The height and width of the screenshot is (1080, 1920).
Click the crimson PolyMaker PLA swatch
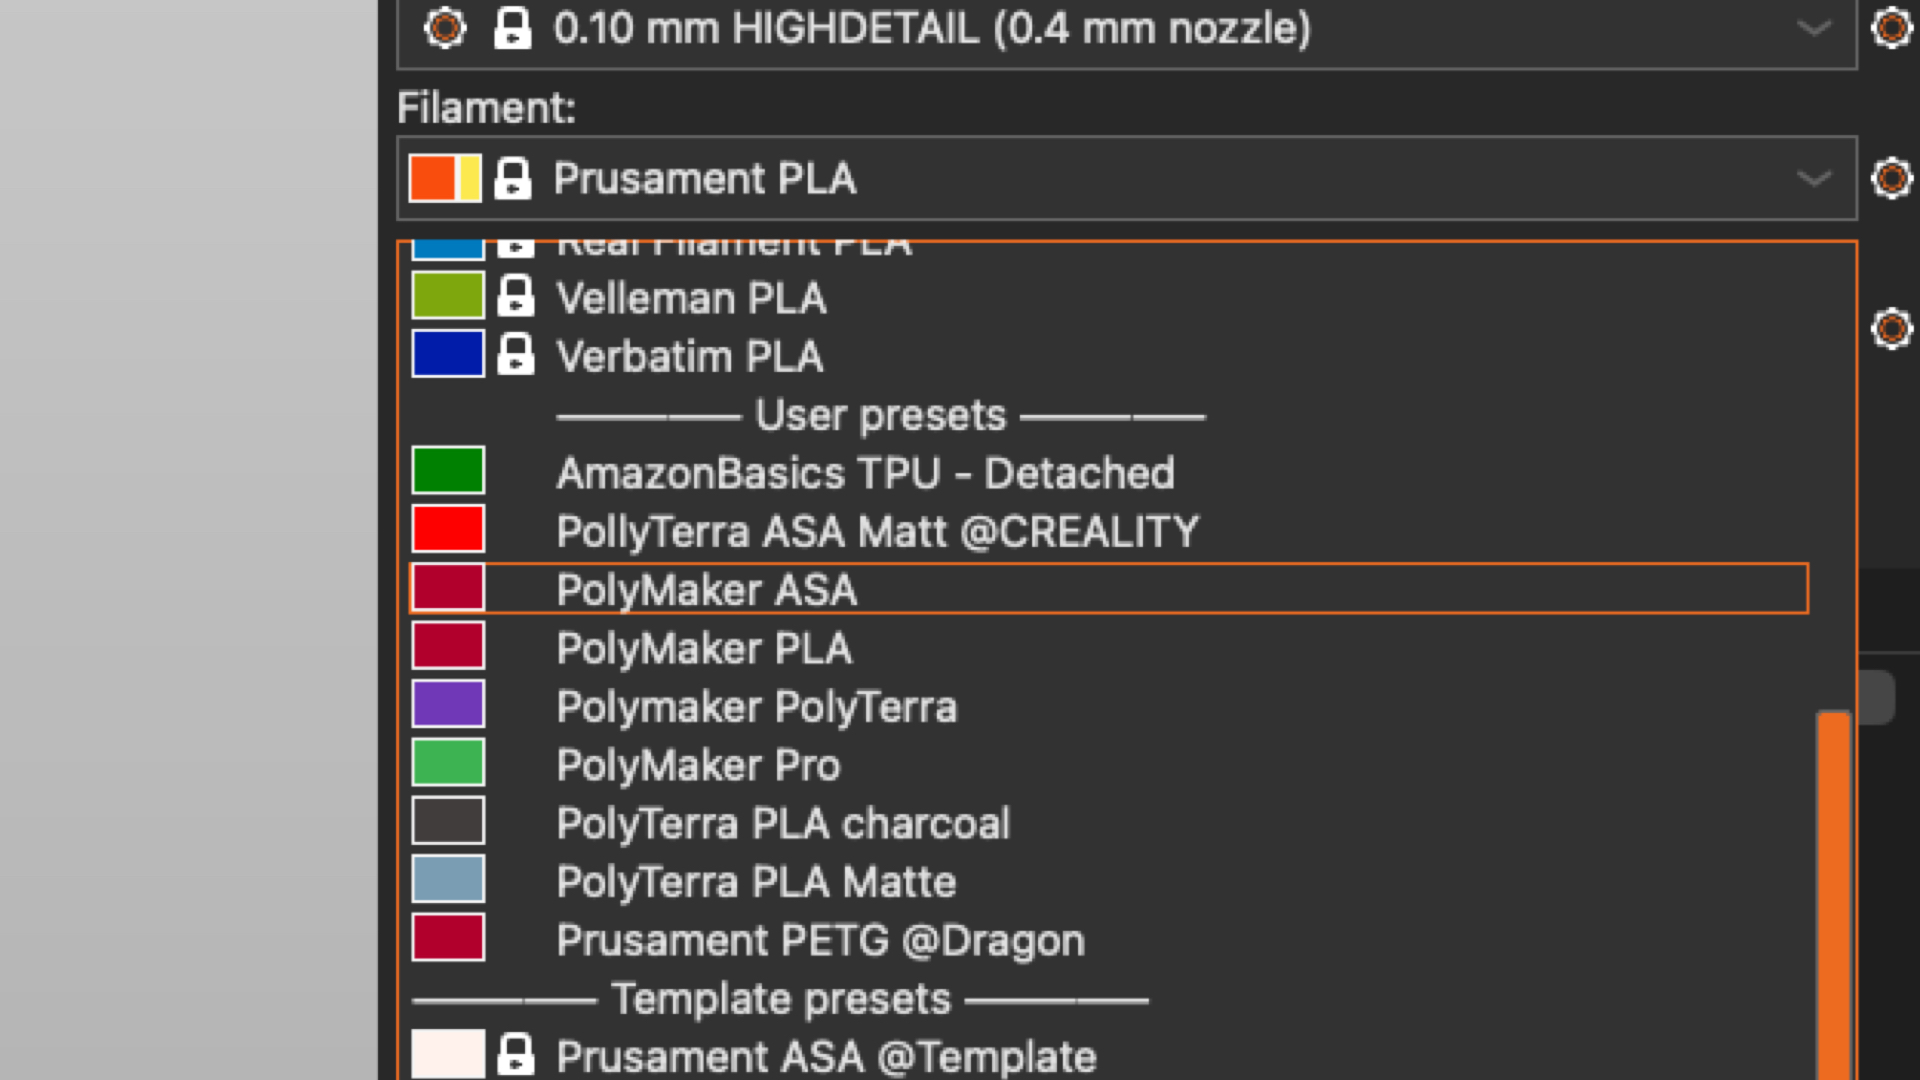click(448, 646)
